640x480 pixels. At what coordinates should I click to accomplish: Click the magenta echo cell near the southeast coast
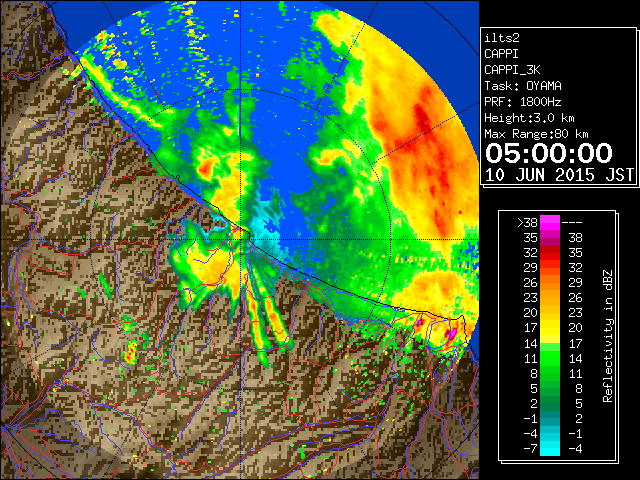coord(451,333)
